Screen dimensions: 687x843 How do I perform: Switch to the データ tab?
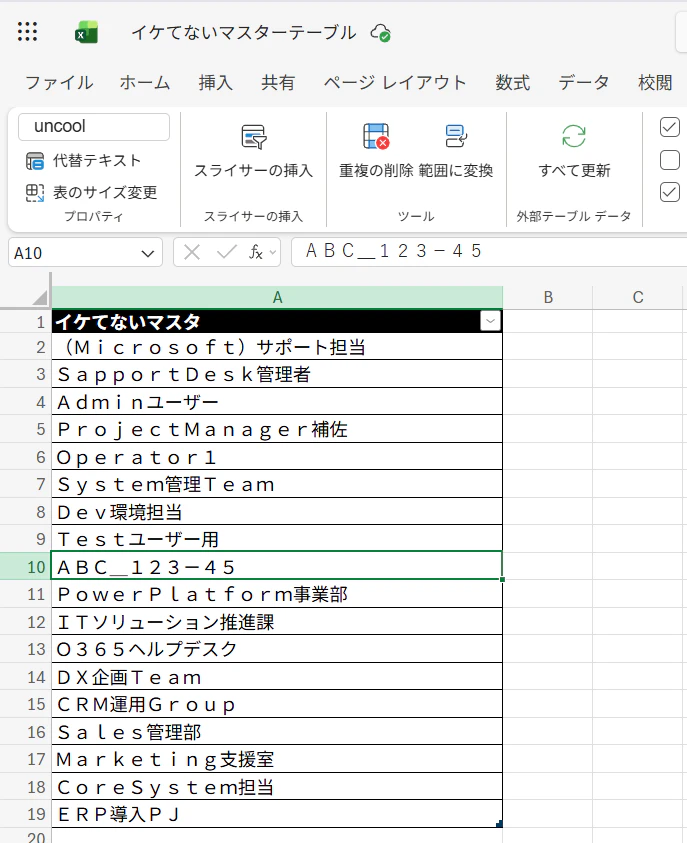tap(584, 83)
